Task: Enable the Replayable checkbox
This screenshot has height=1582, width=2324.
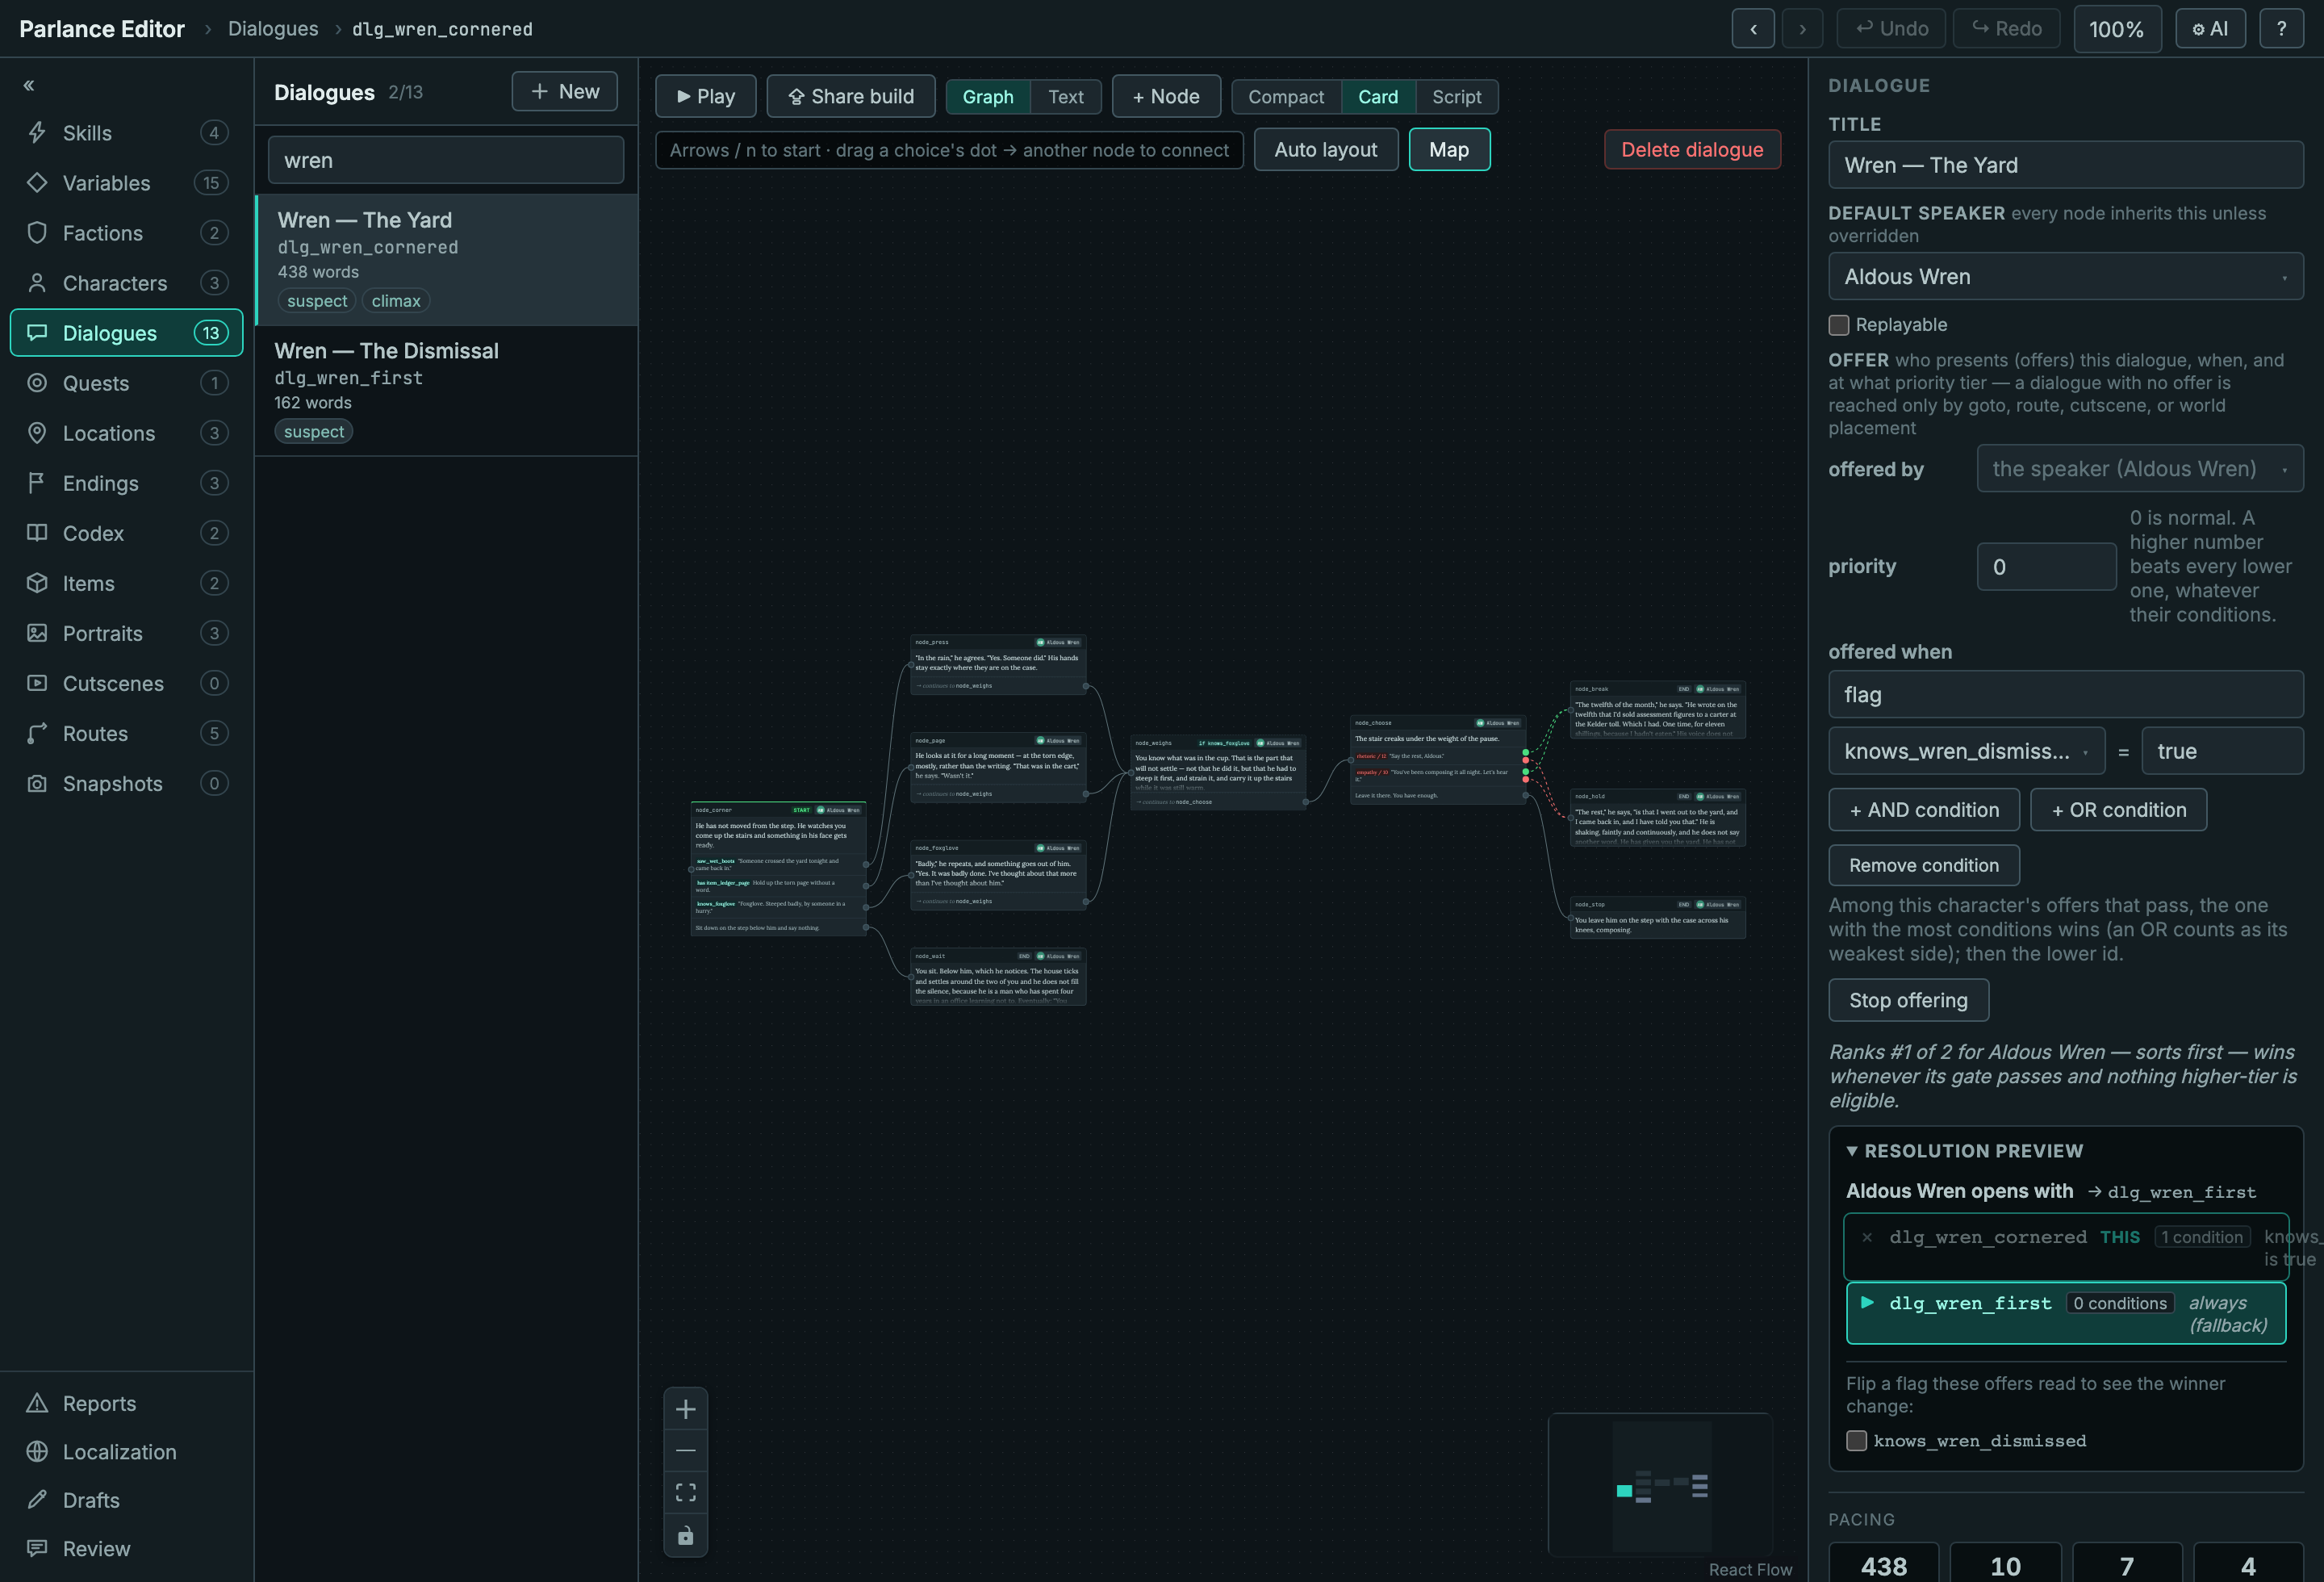Action: pos(1838,325)
